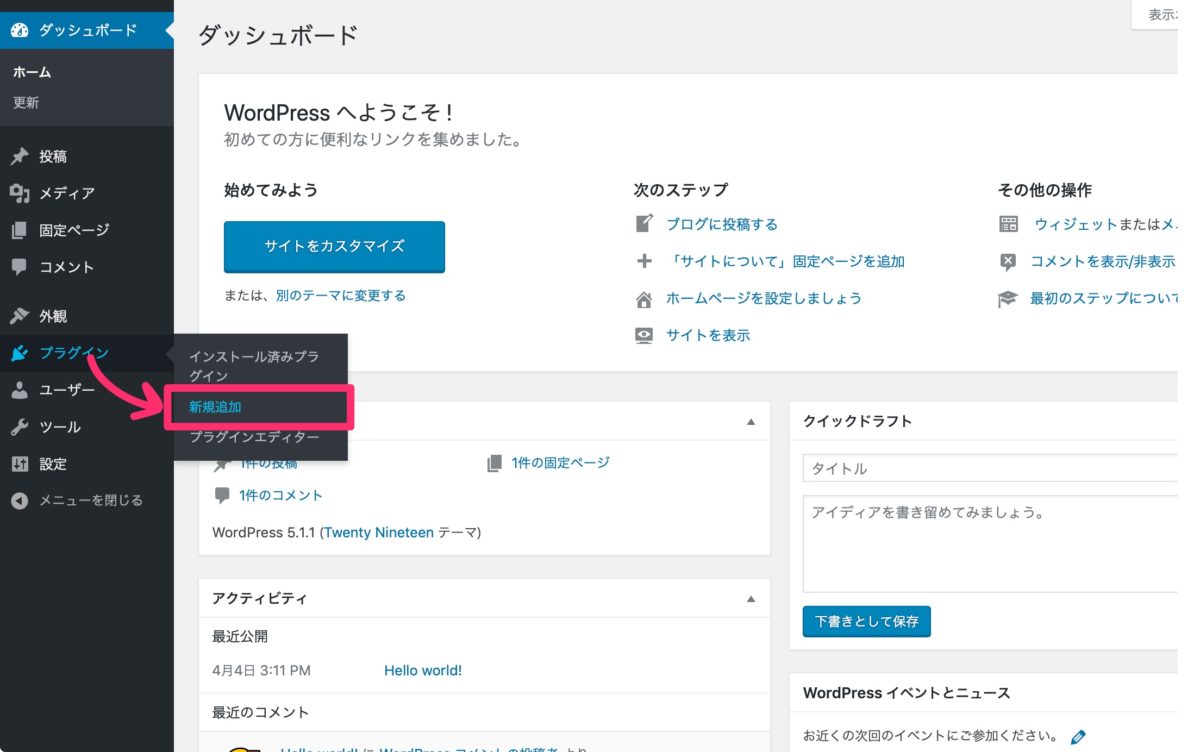Click the widgets grid icon
This screenshot has height=752, width=1200.
(x=1008, y=224)
